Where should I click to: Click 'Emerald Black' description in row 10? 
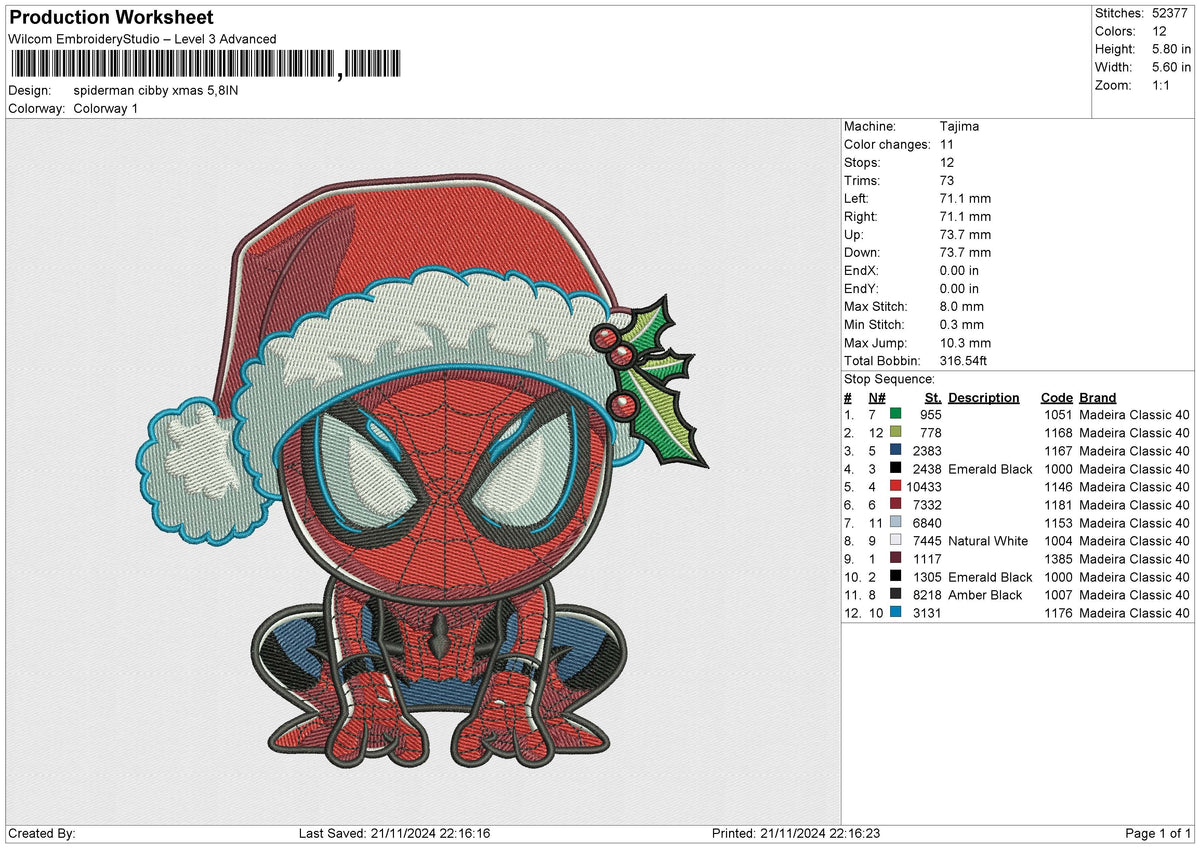point(990,577)
